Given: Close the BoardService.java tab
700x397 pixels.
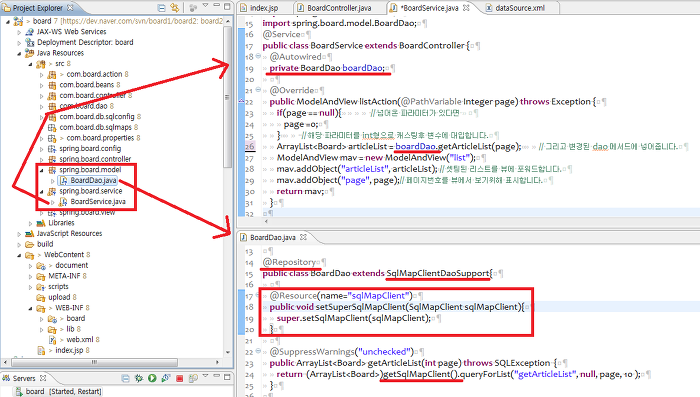Looking at the screenshot, I should pos(466,8).
